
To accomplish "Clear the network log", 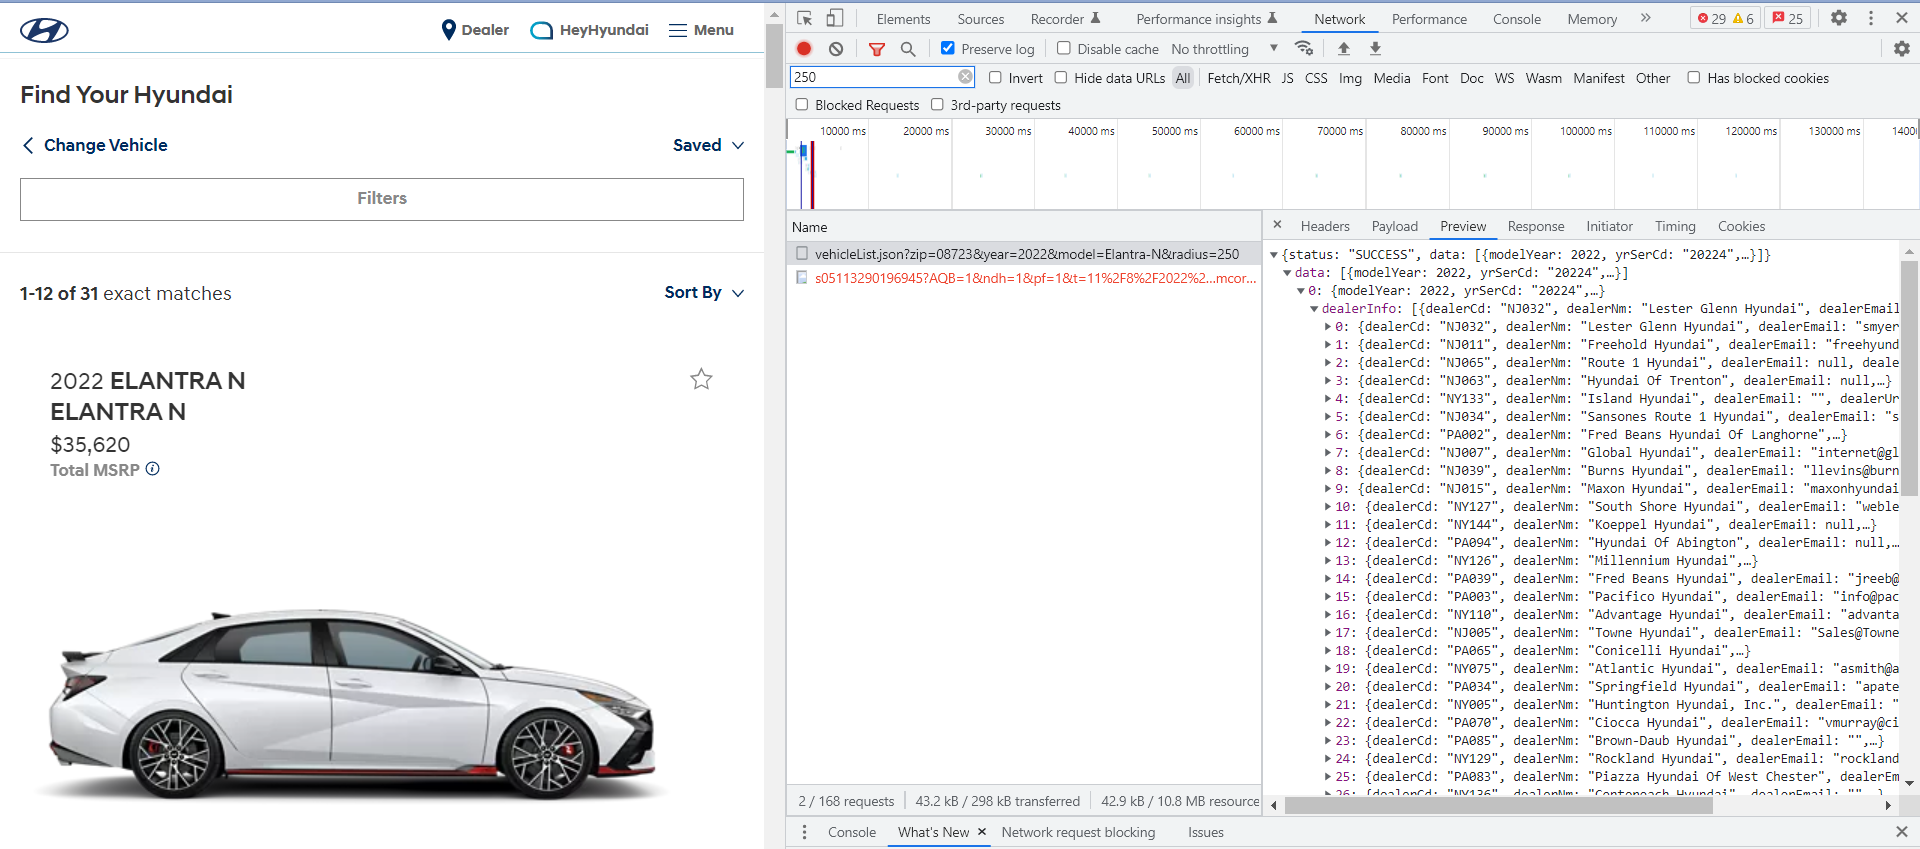I will pyautogui.click(x=836, y=49).
